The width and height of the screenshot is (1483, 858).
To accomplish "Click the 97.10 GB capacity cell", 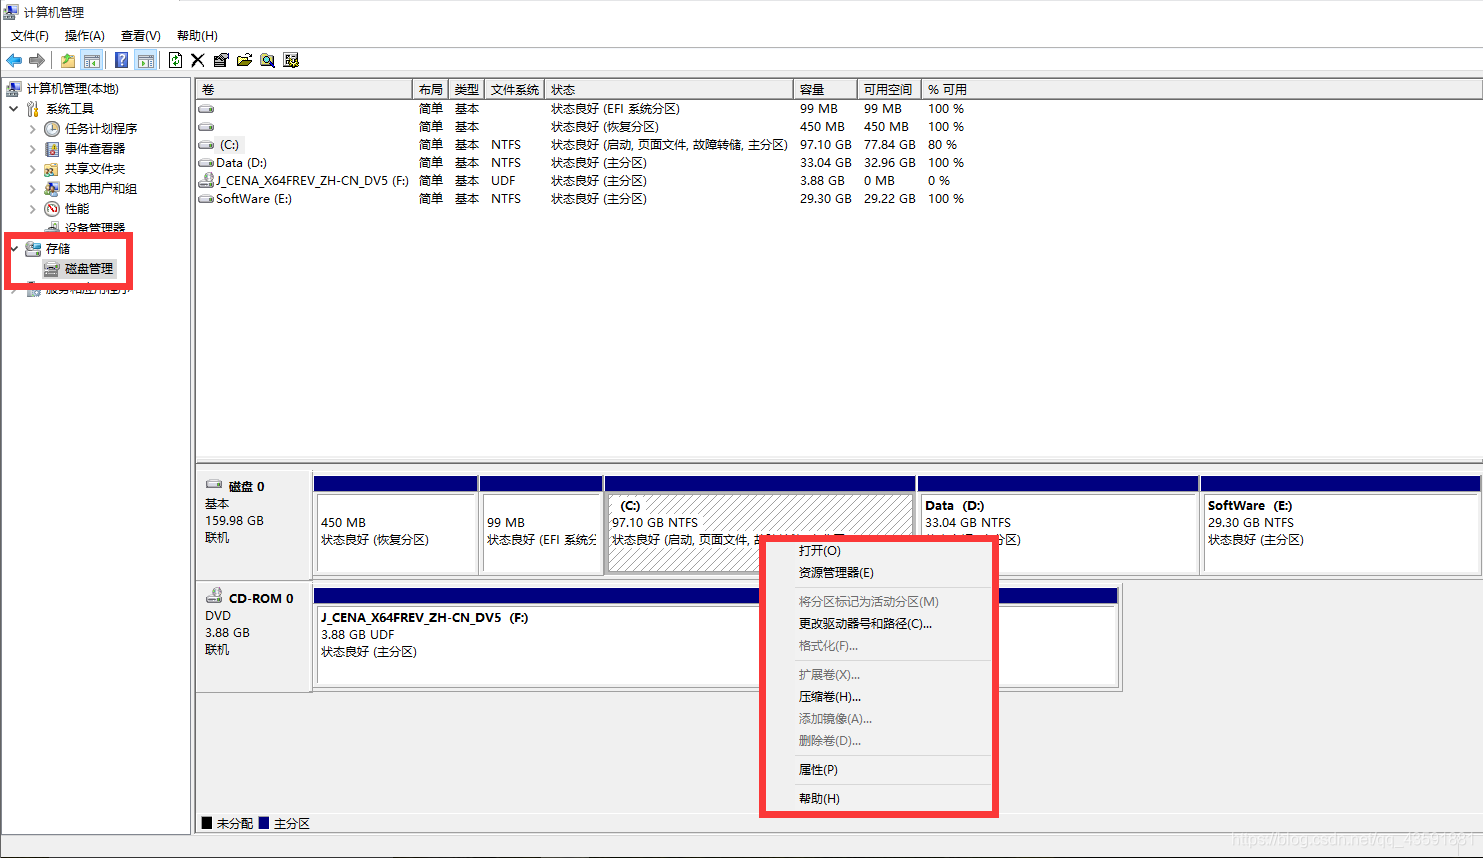I will pos(825,145).
